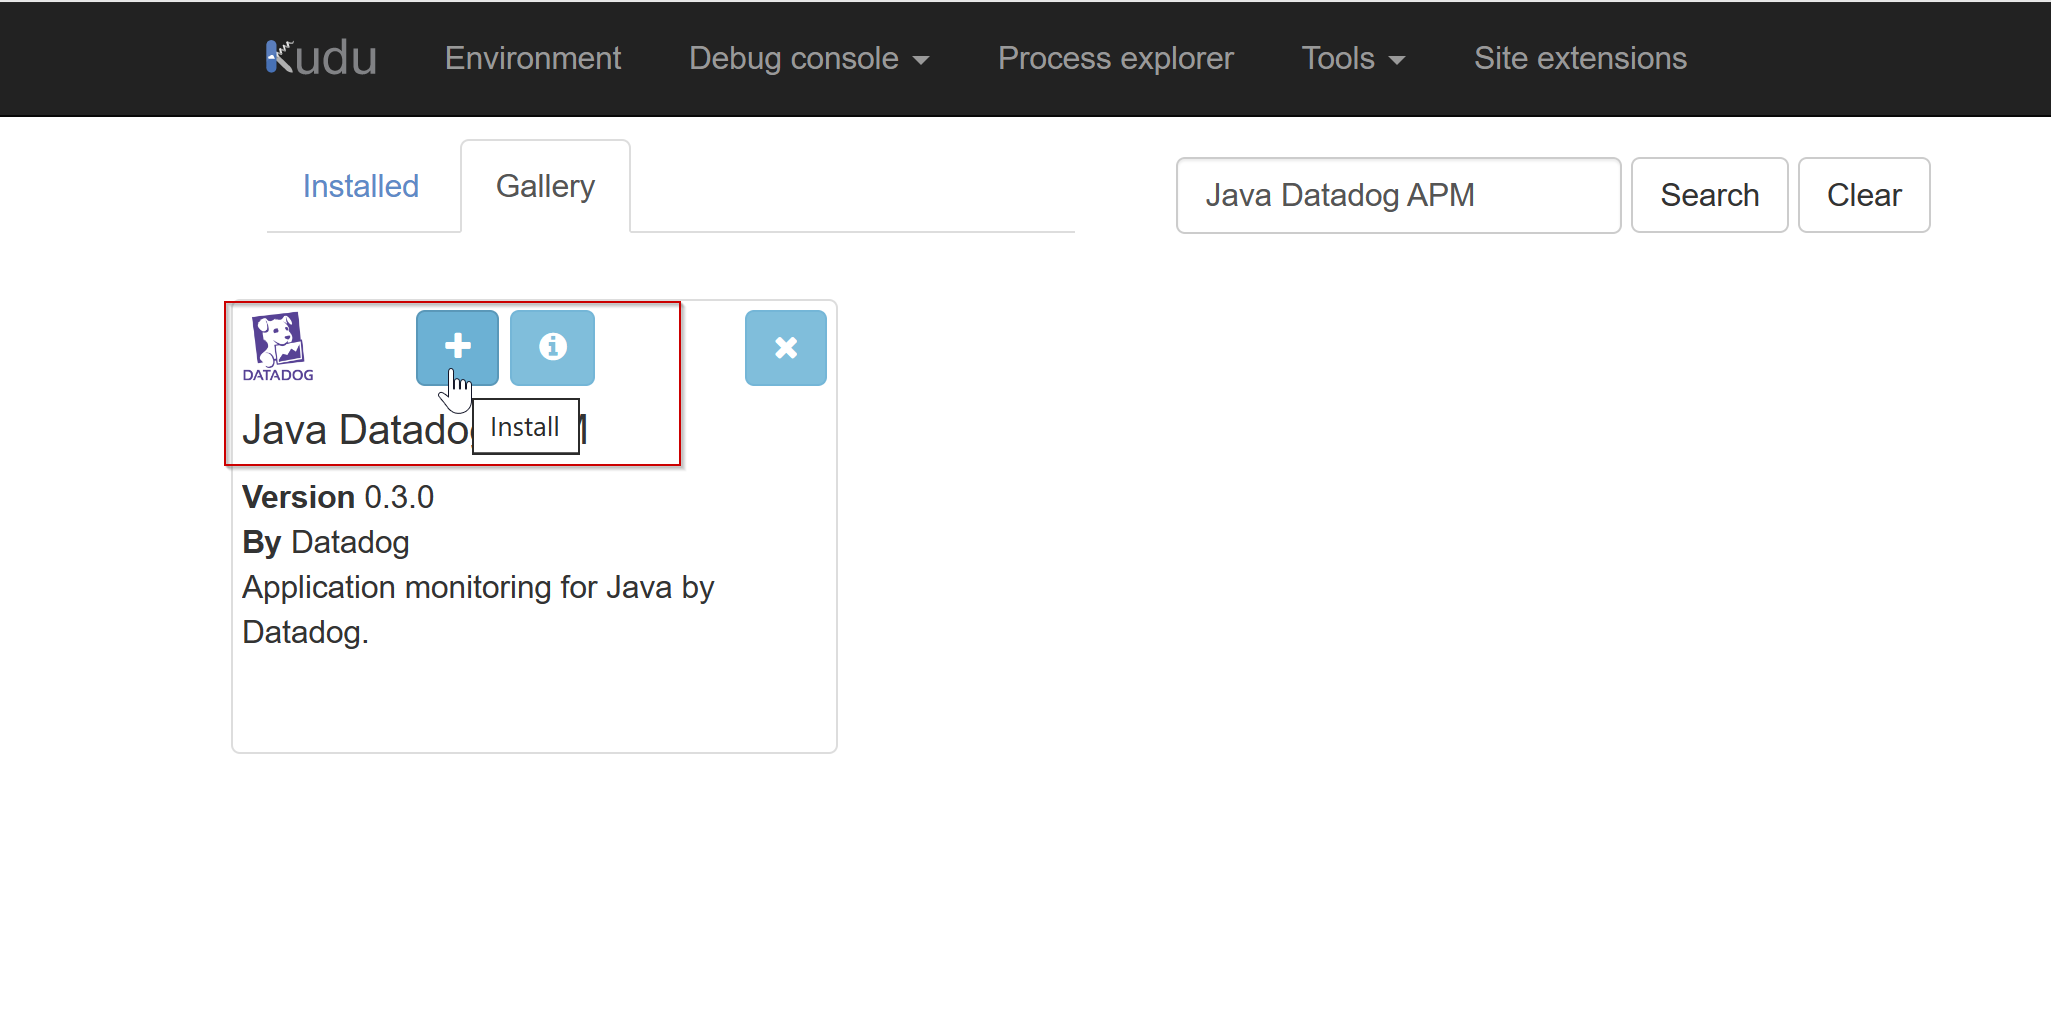The image size is (2051, 1011).
Task: Click the Application monitoring description text
Action: tap(478, 609)
